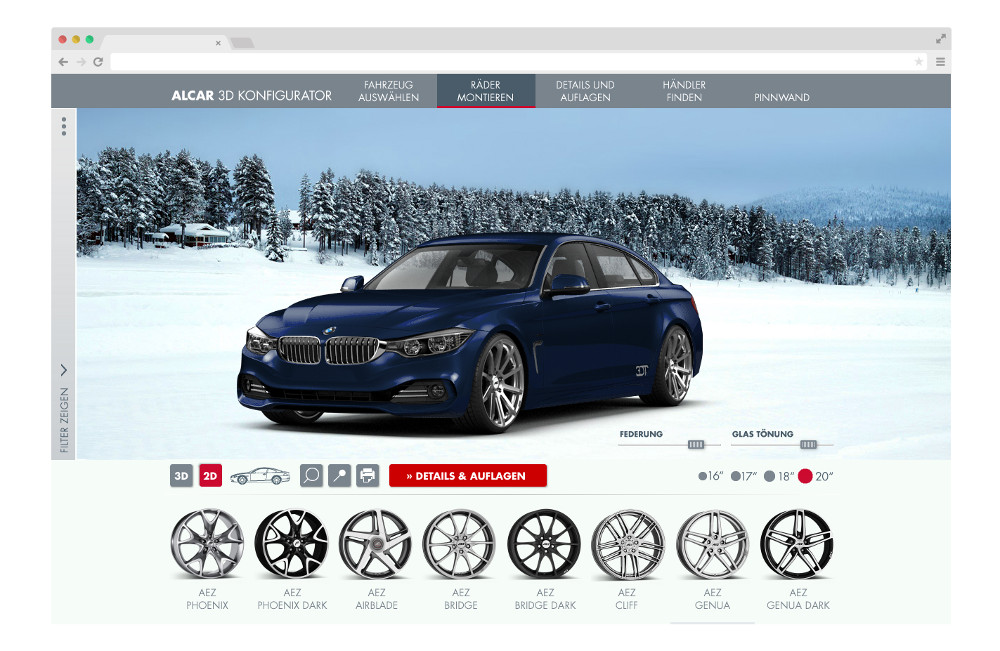
Task: Select the AEZ Genua wheel
Action: (x=712, y=559)
